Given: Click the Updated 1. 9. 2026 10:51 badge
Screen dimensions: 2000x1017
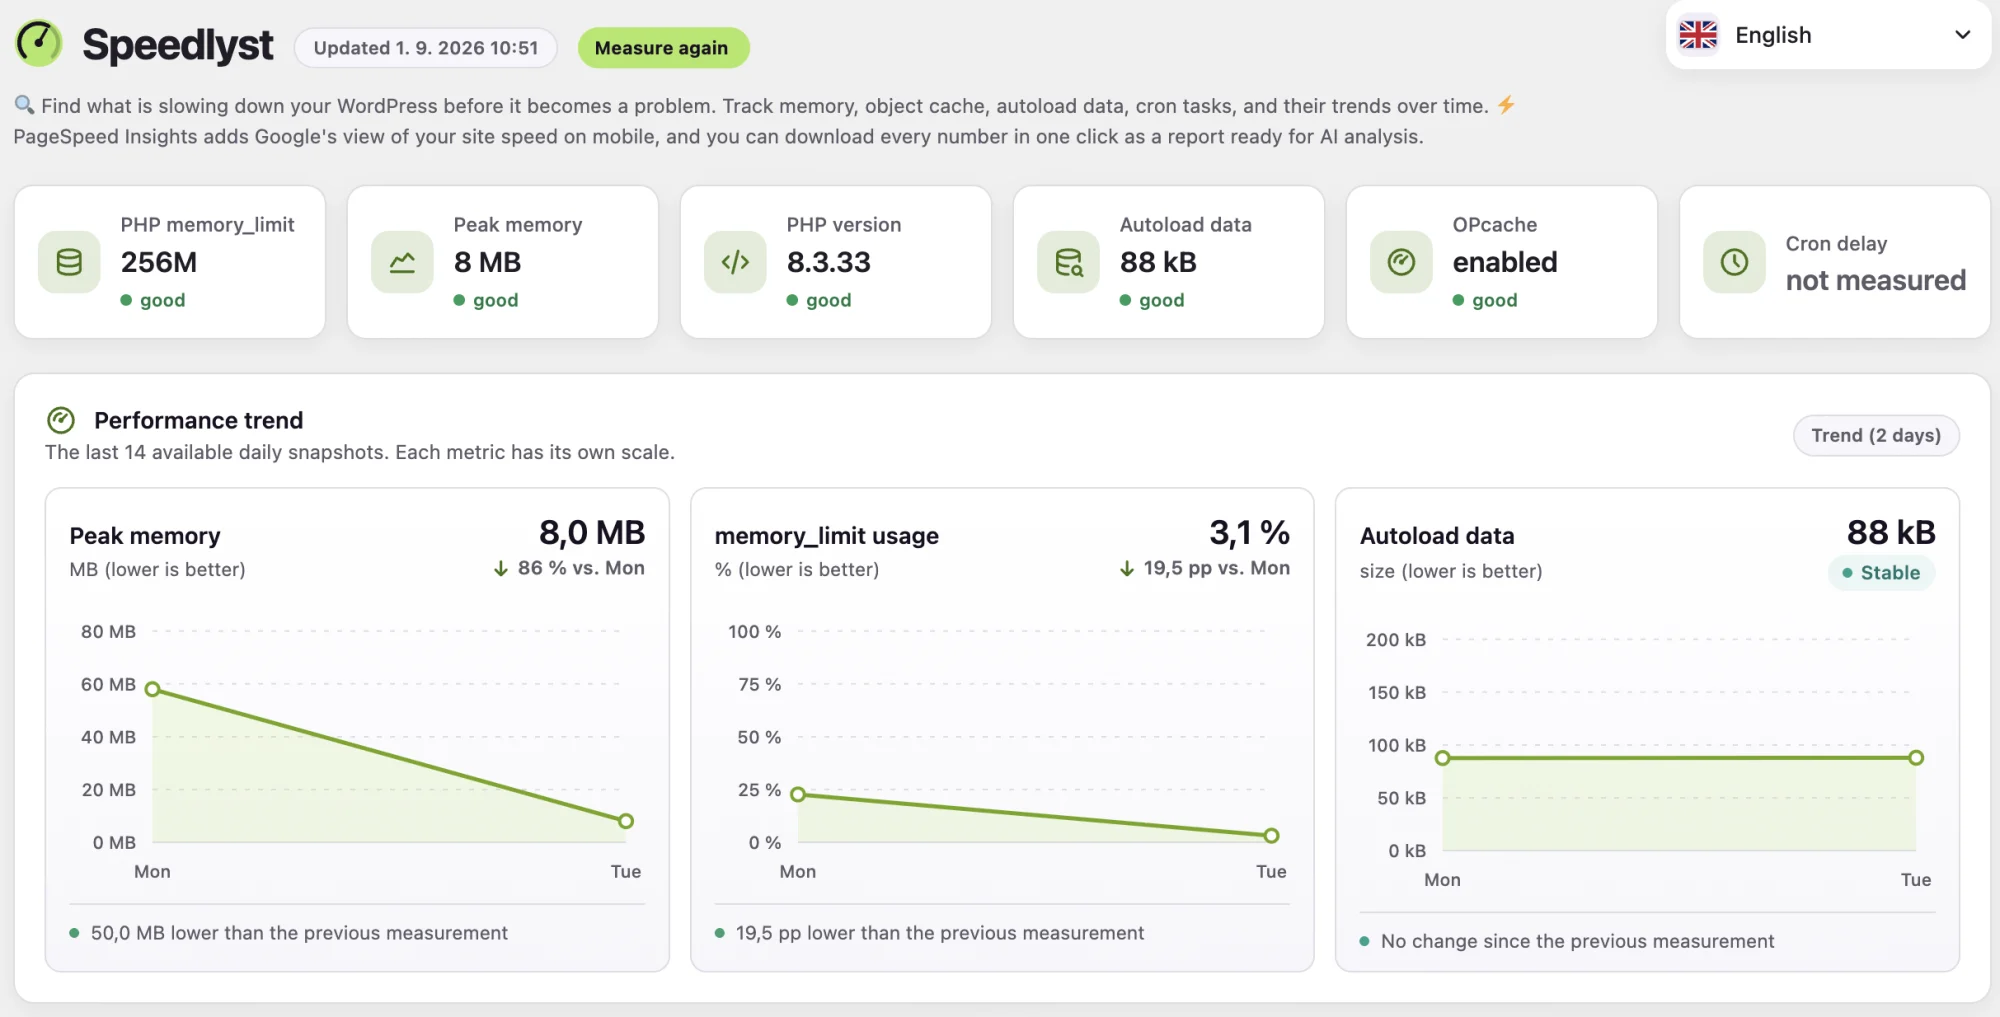Looking at the screenshot, I should coord(426,48).
